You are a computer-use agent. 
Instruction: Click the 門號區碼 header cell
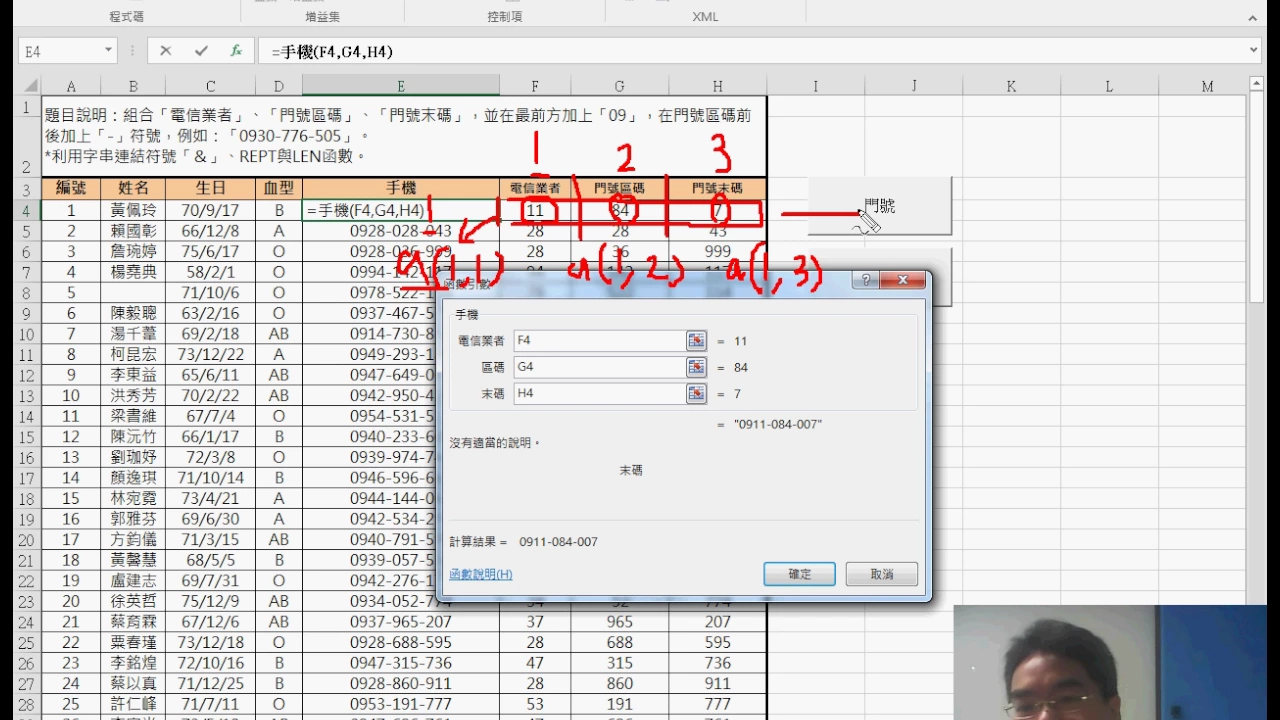pos(620,188)
